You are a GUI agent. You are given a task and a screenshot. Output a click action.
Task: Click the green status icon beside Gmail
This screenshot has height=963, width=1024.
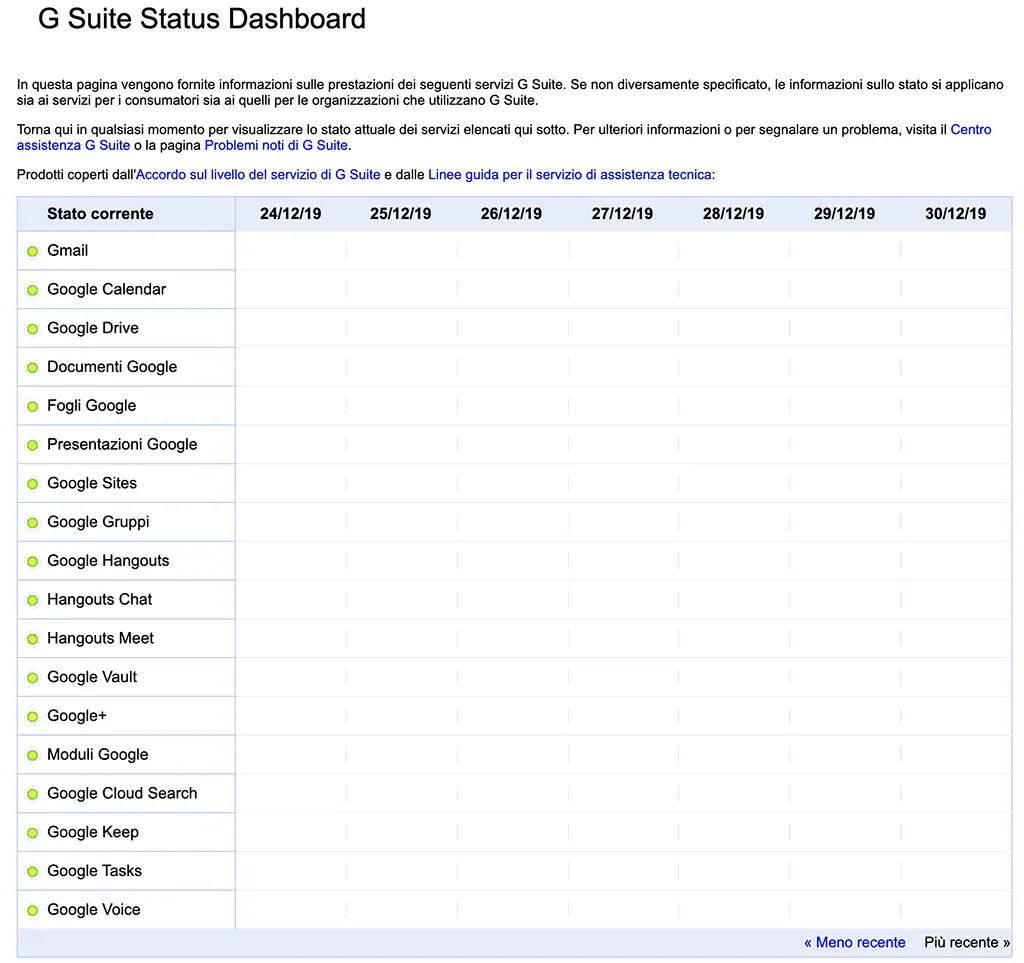pos(32,251)
